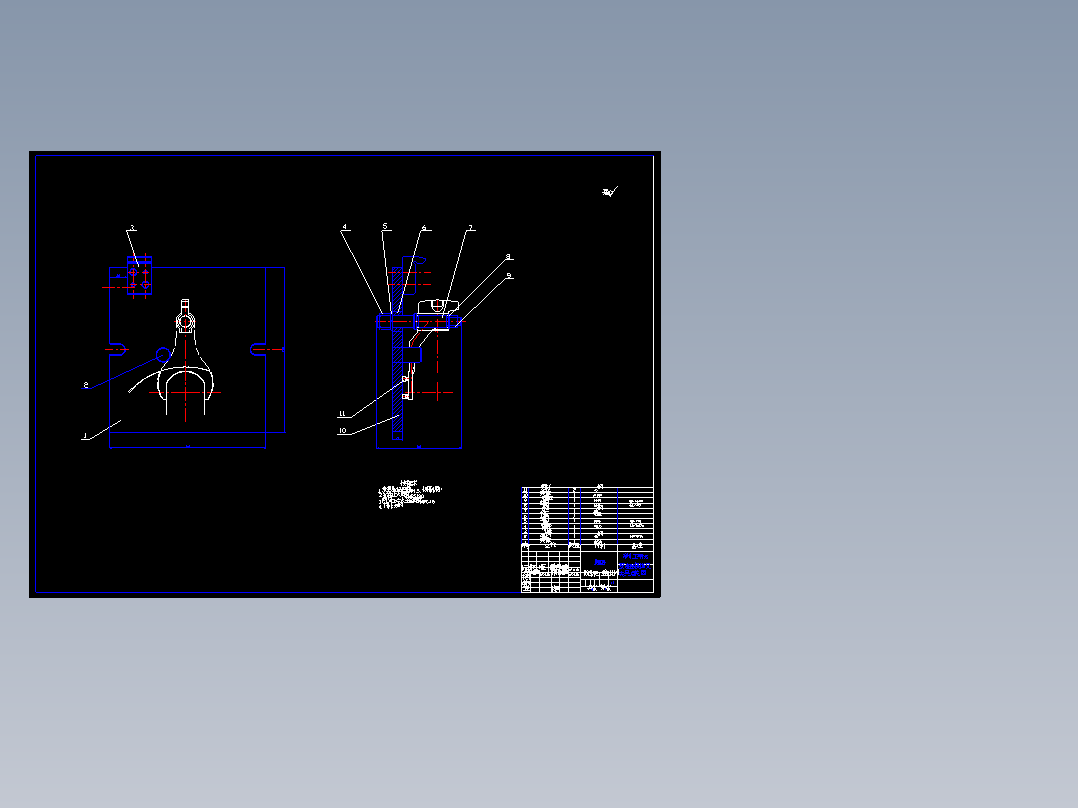Click part number label 5 in side view
This screenshot has height=808, width=1078.
pyautogui.click(x=385, y=226)
